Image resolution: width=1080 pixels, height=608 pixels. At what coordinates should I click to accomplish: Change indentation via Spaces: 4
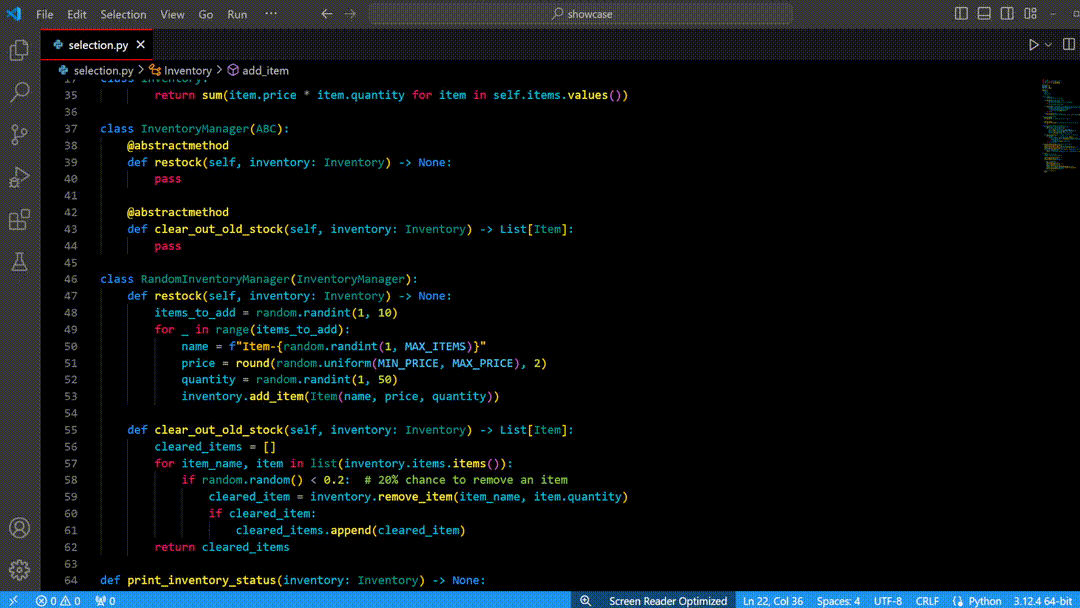(x=838, y=600)
